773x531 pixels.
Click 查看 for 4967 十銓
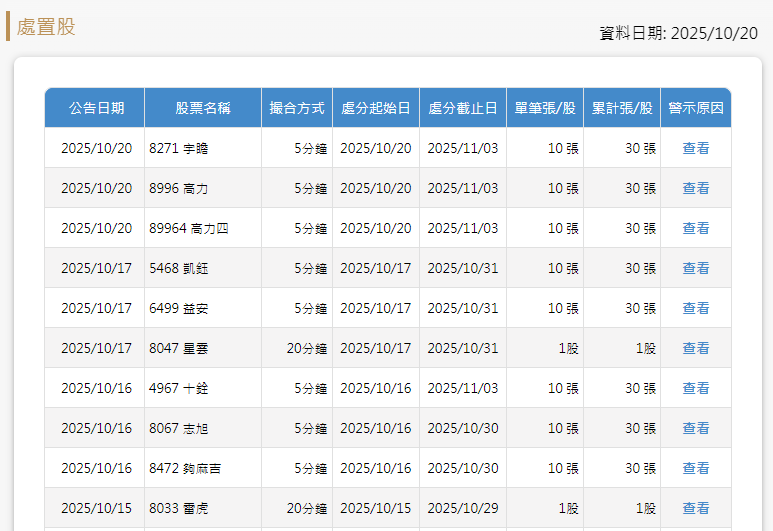[695, 388]
